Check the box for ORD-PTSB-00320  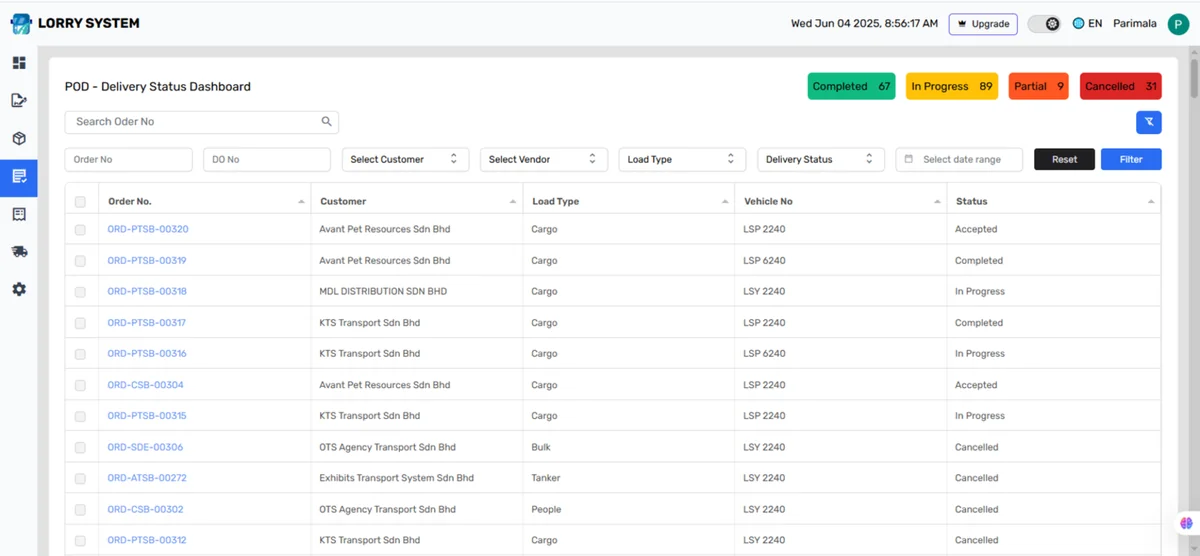80,229
